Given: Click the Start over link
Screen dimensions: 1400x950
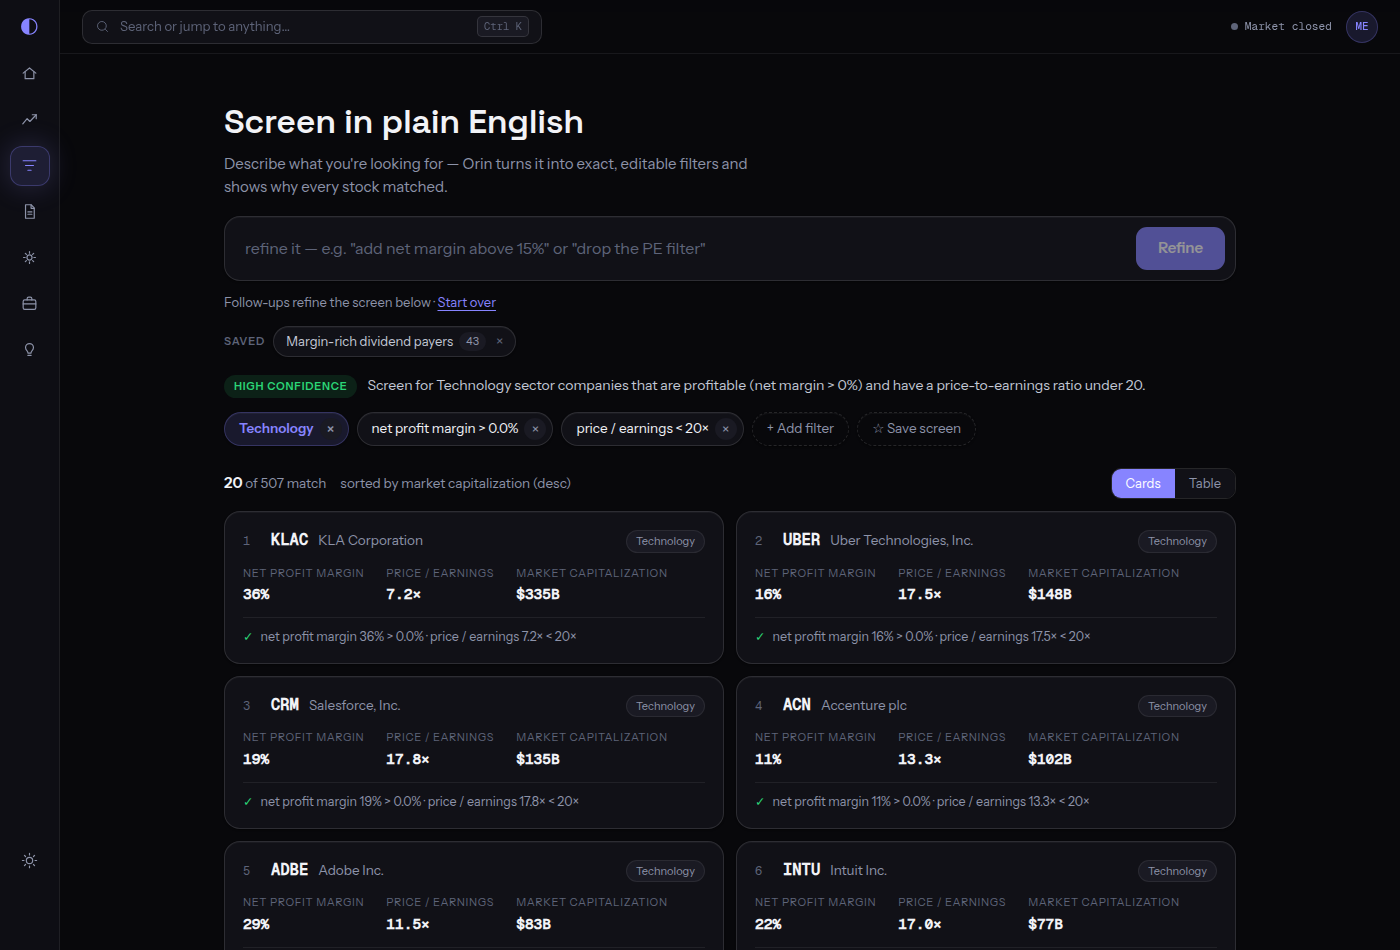Looking at the screenshot, I should [x=466, y=303].
